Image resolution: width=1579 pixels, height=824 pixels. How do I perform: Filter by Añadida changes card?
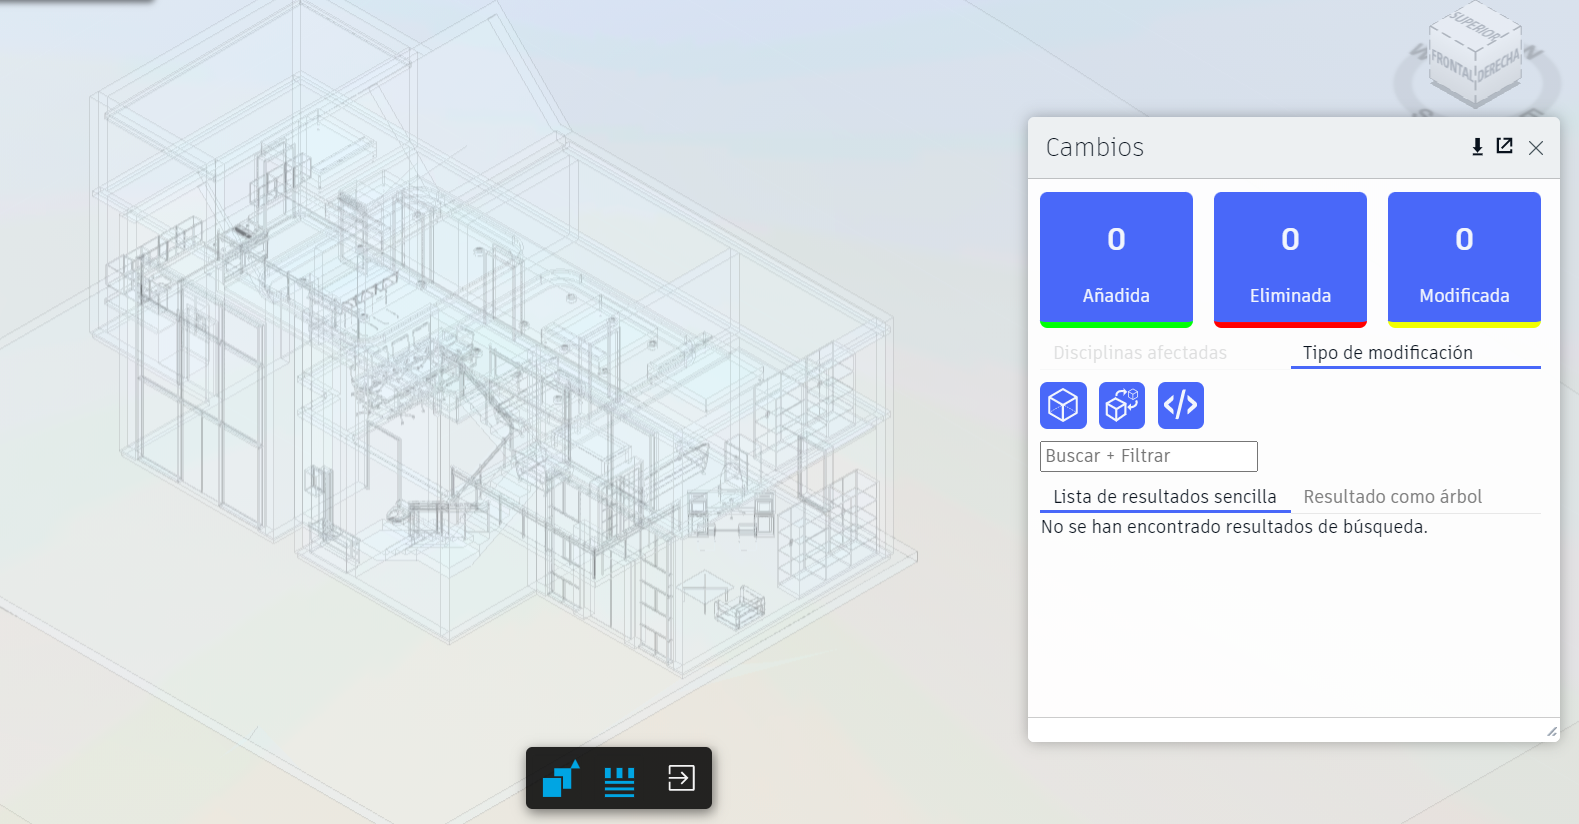[x=1116, y=260]
